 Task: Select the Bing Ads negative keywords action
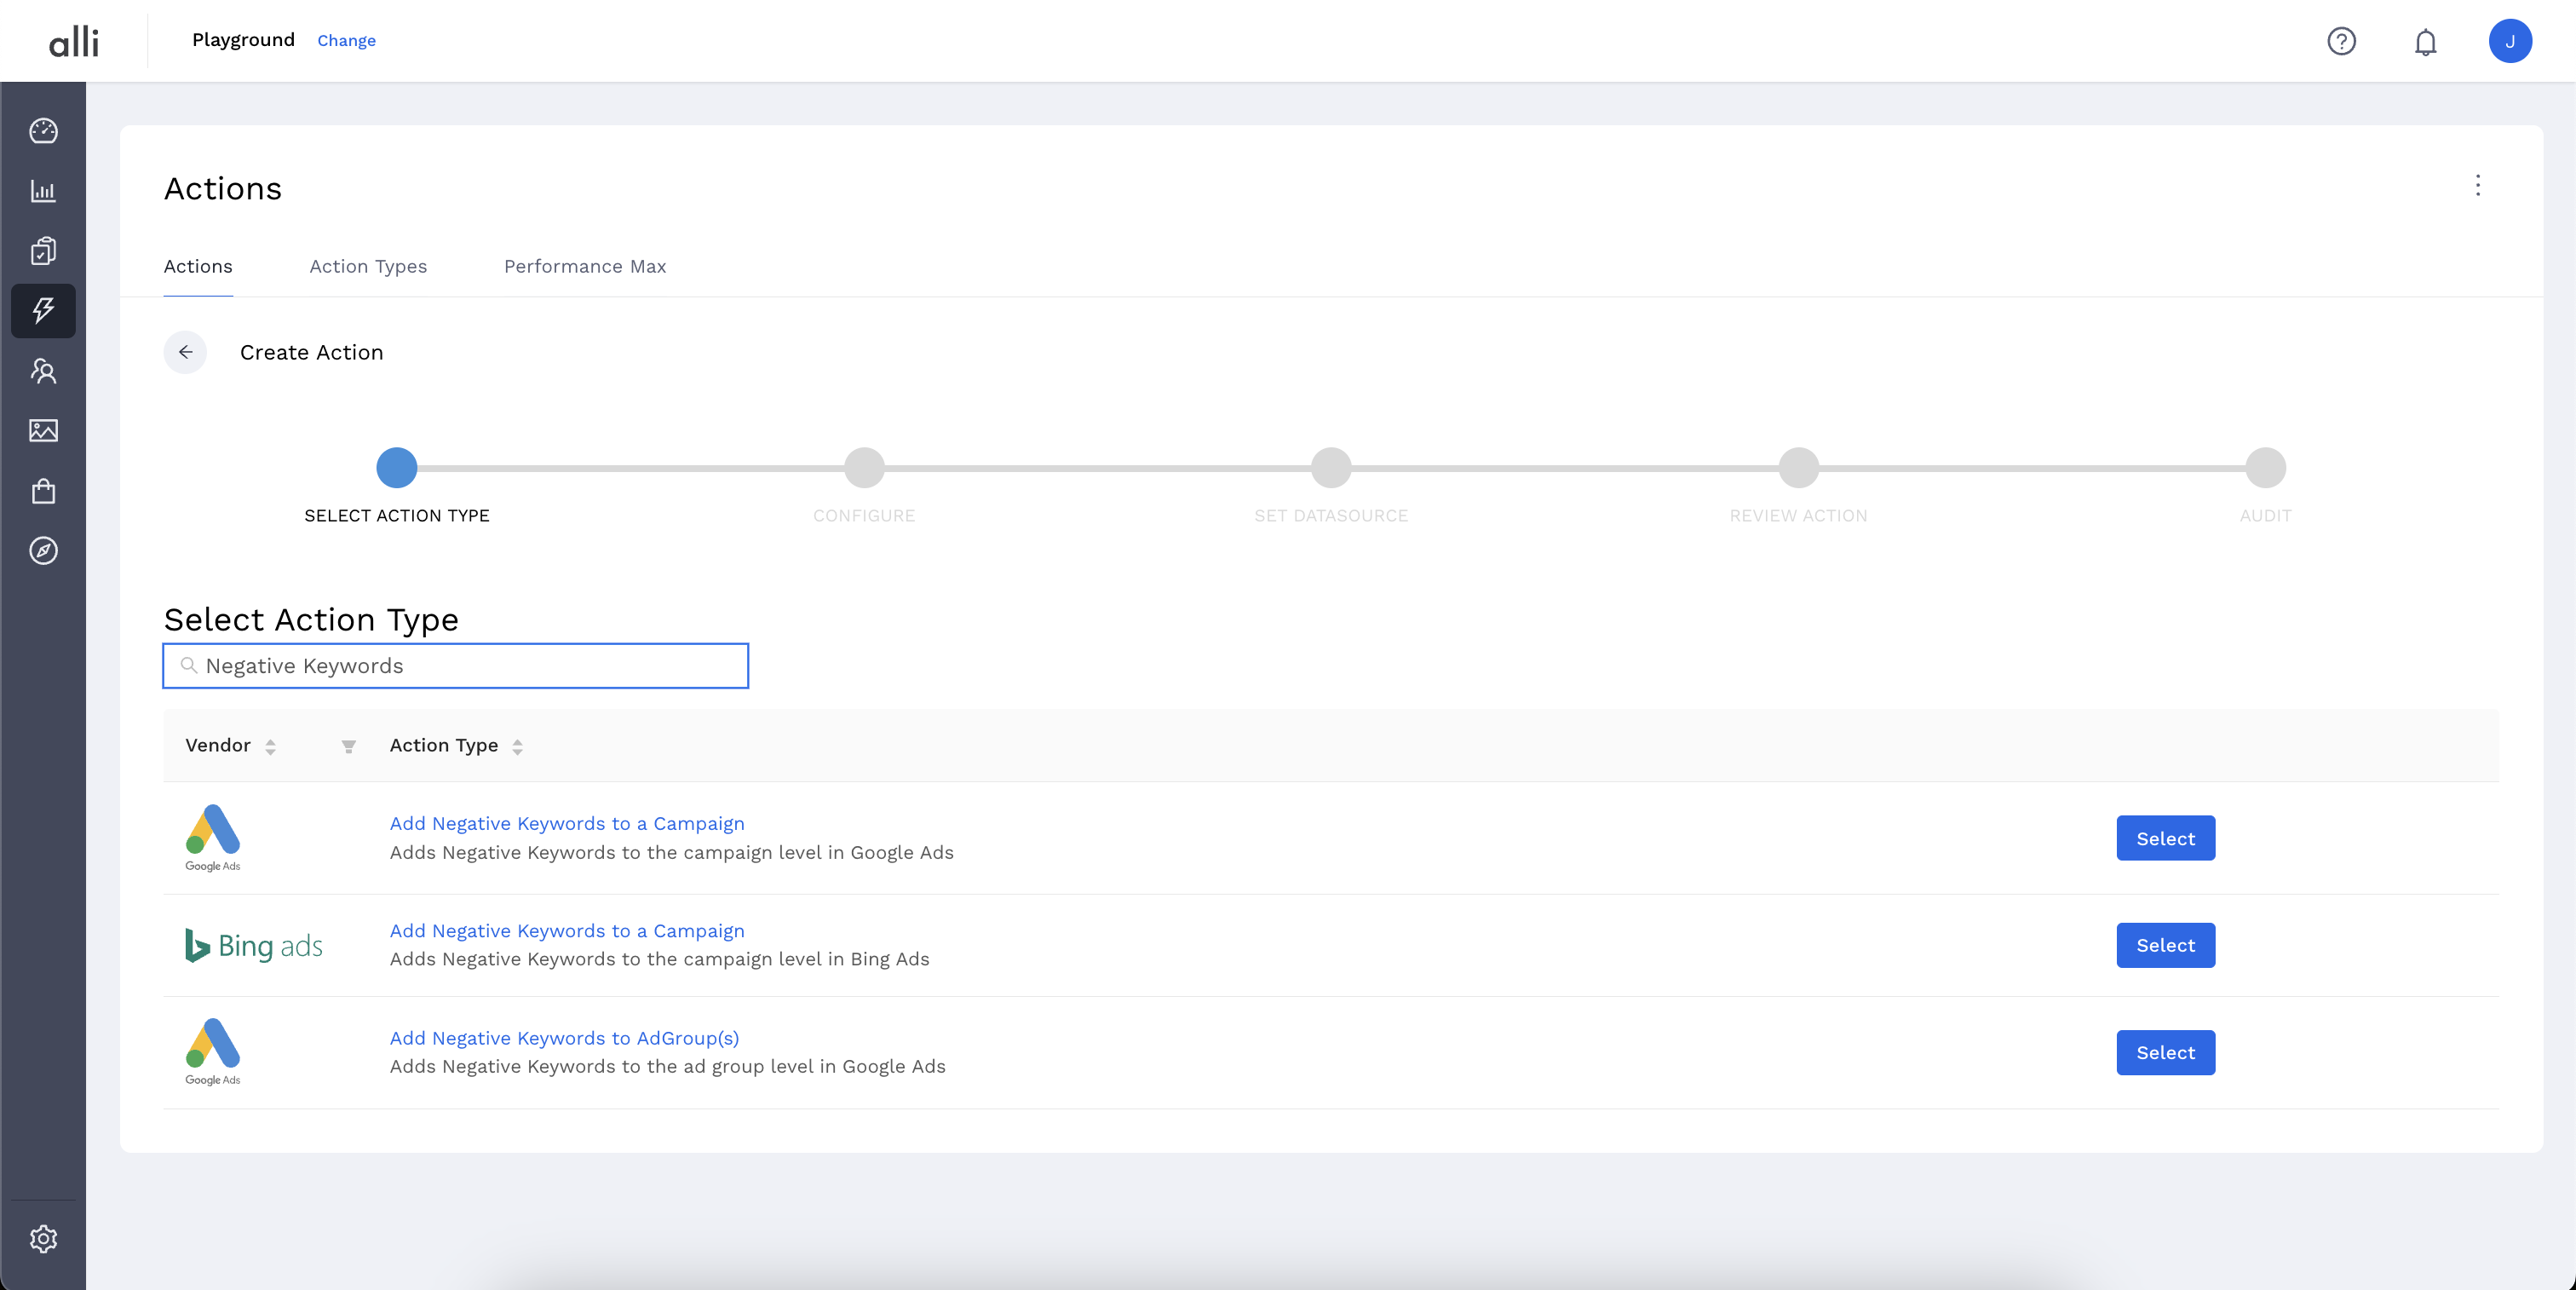[x=2165, y=945]
